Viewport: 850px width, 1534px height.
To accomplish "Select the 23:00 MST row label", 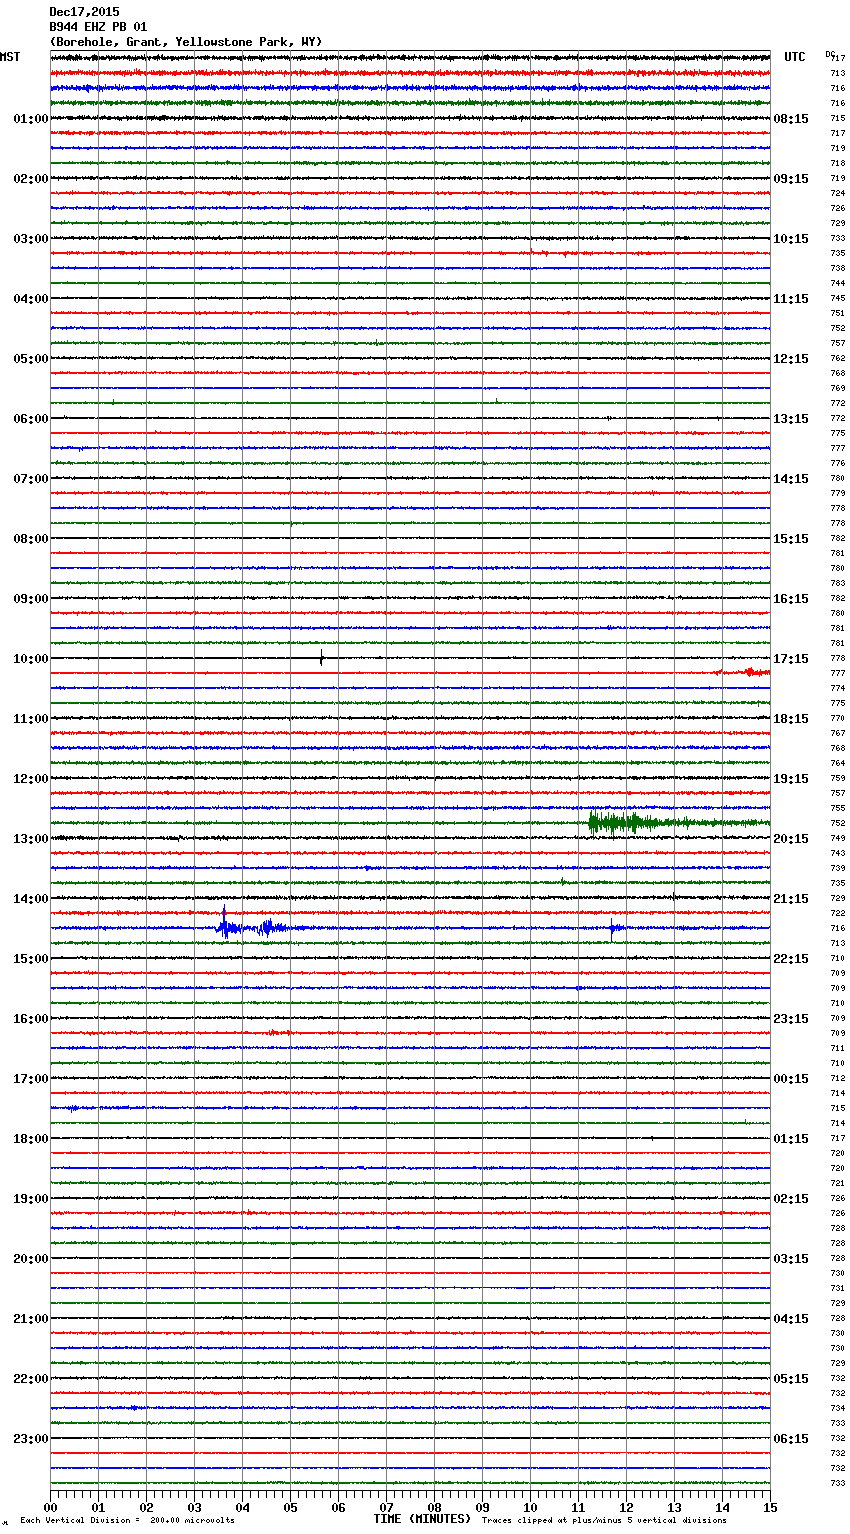I will click(x=31, y=1439).
